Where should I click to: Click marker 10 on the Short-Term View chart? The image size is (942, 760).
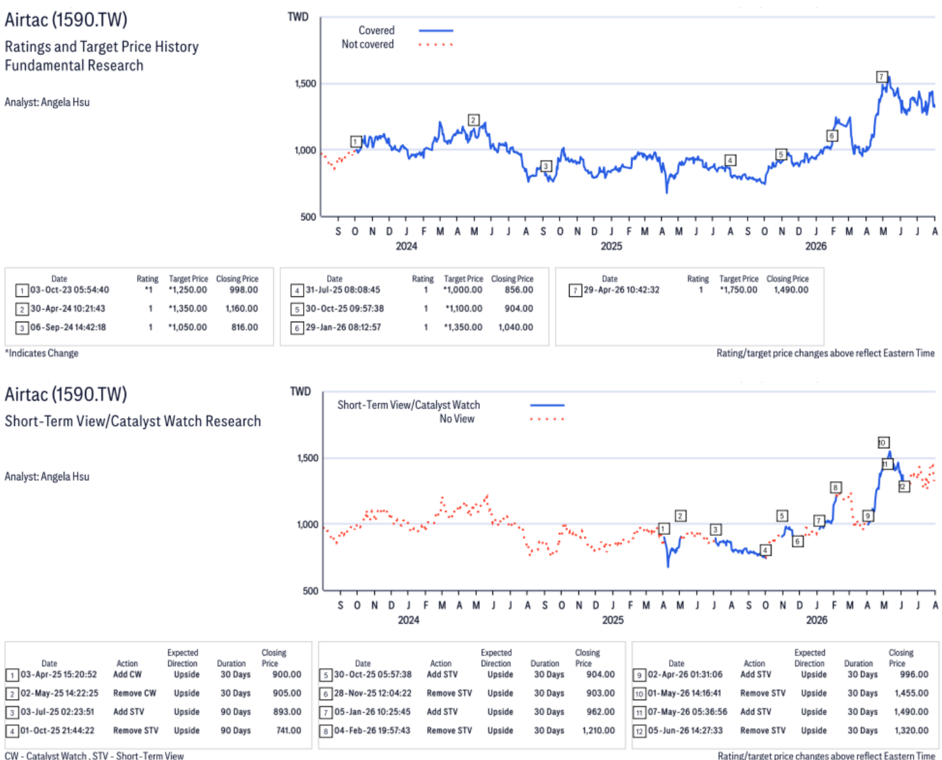pyautogui.click(x=883, y=442)
